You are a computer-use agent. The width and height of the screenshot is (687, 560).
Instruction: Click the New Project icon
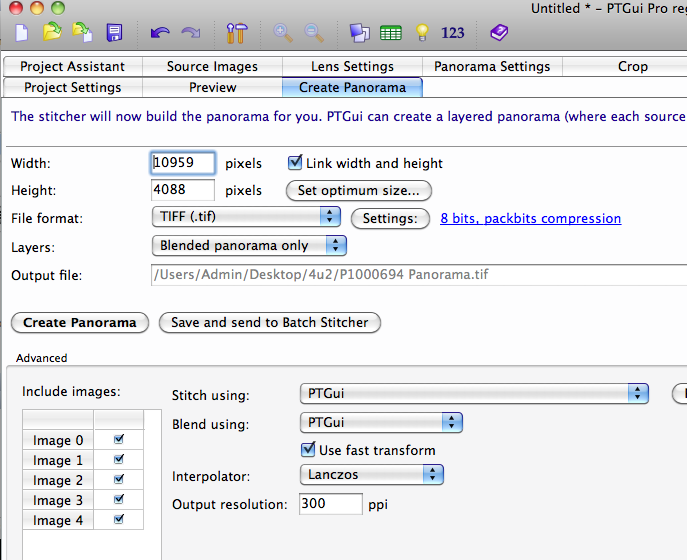point(21,33)
